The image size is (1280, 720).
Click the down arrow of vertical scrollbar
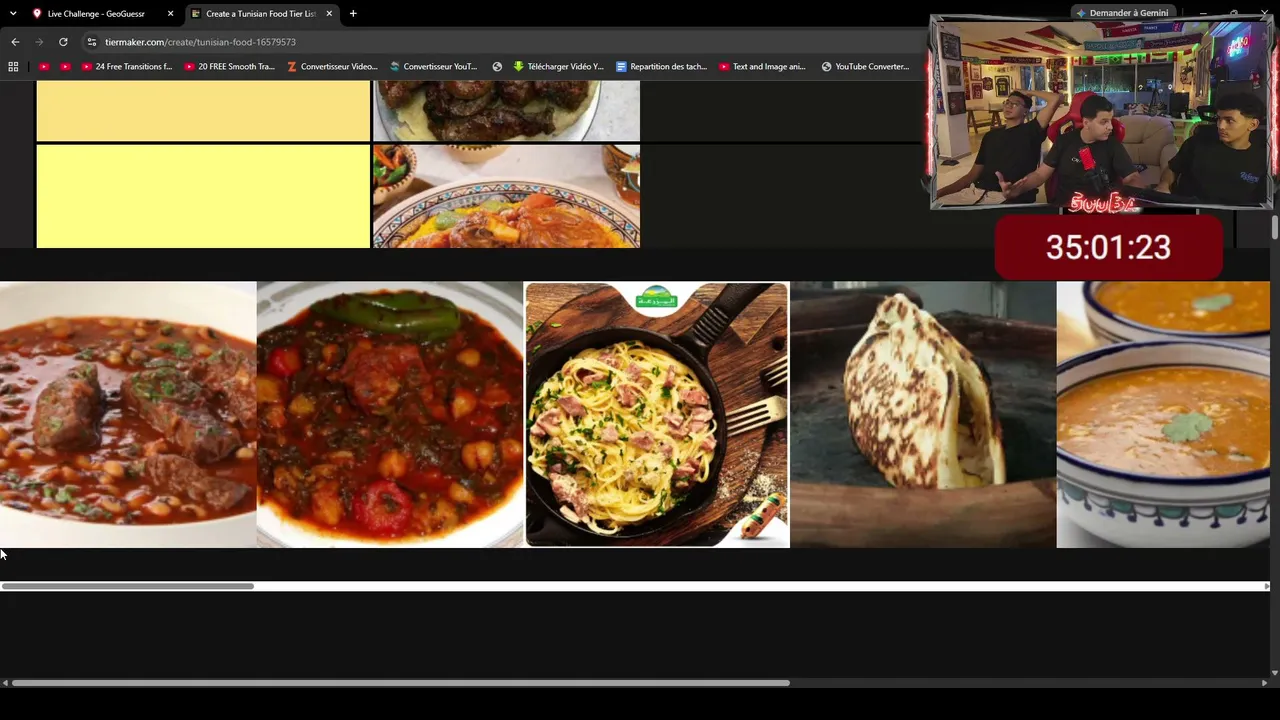[1275, 673]
